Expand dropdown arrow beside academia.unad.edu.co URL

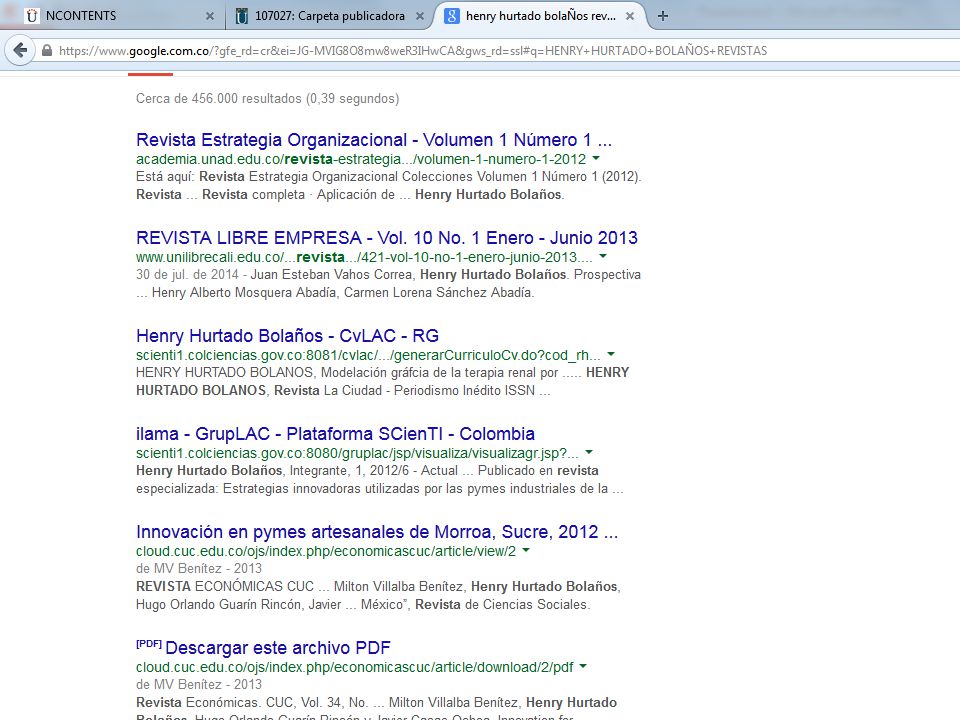(x=596, y=159)
